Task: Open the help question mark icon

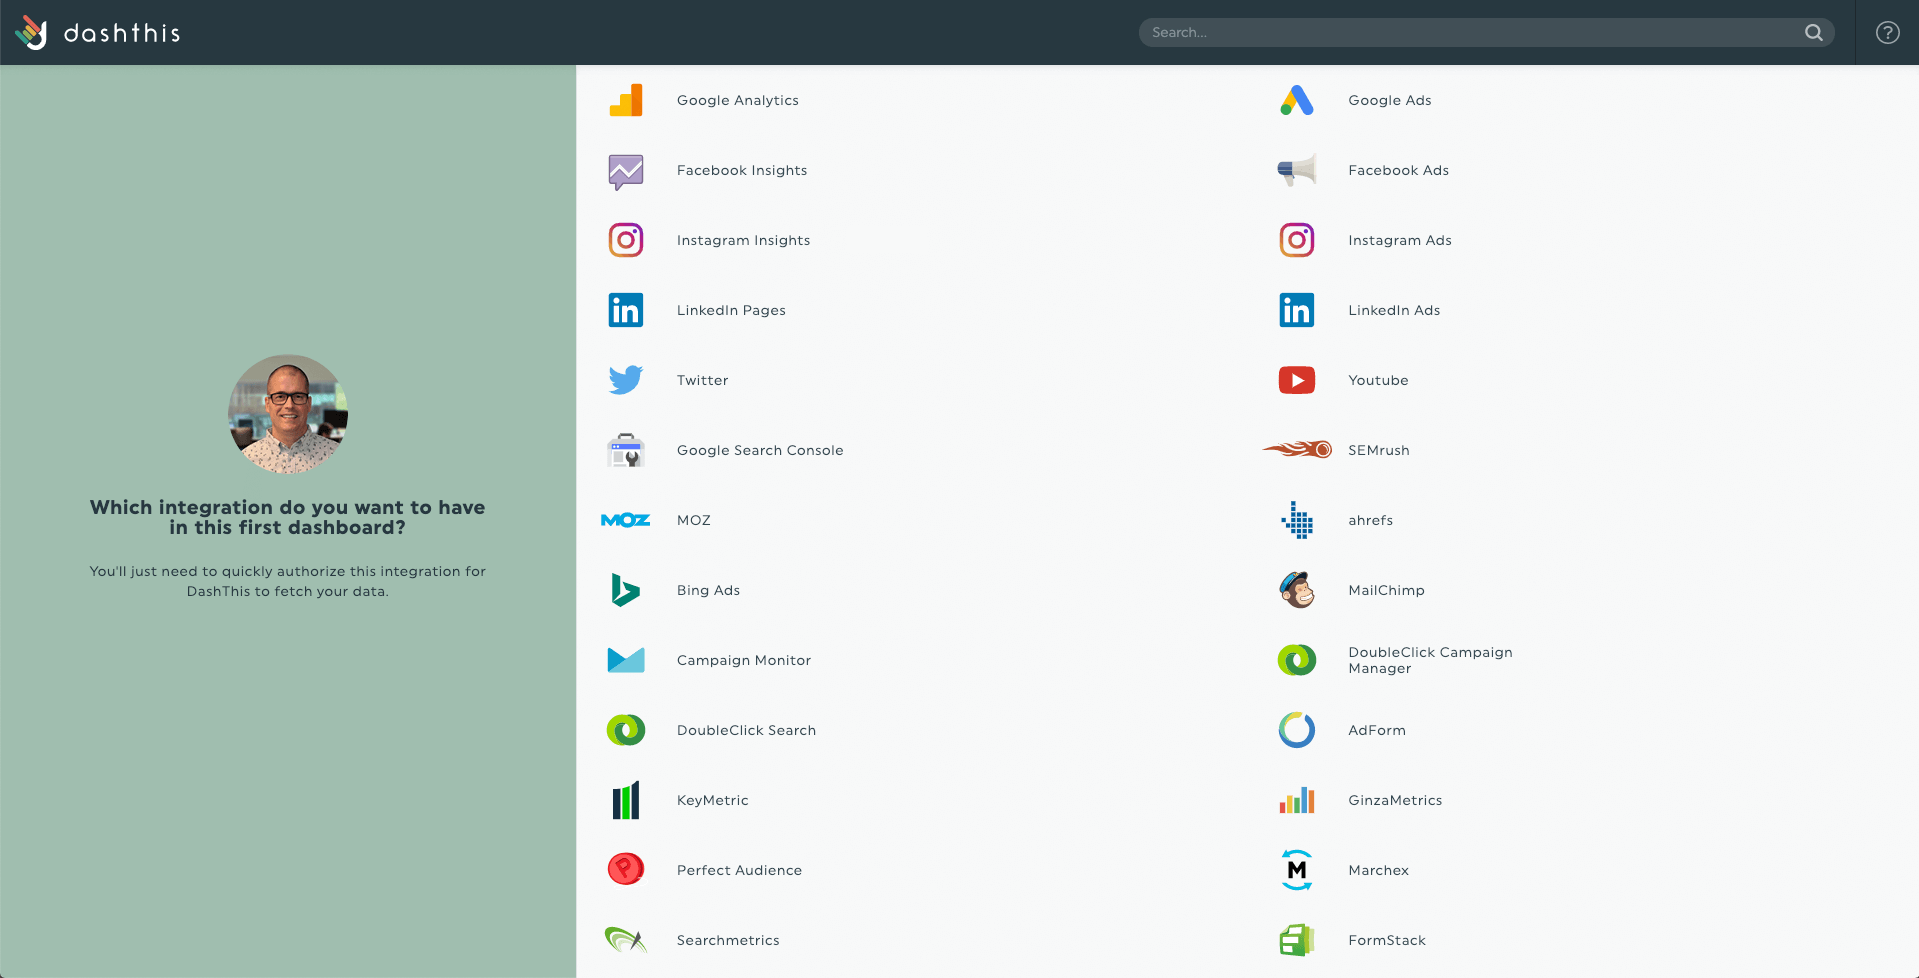Action: (x=1887, y=33)
